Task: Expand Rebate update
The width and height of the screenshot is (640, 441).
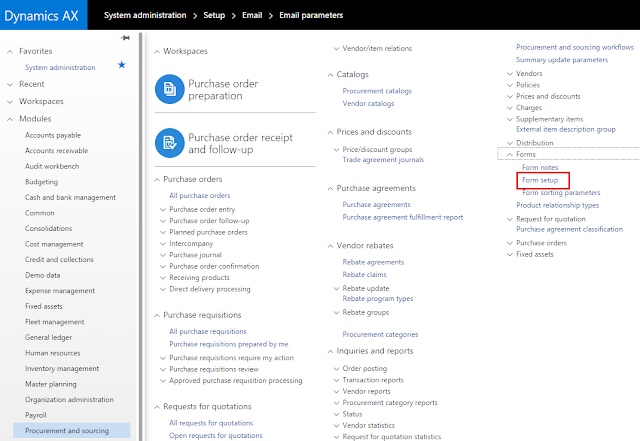Action: tap(336, 289)
